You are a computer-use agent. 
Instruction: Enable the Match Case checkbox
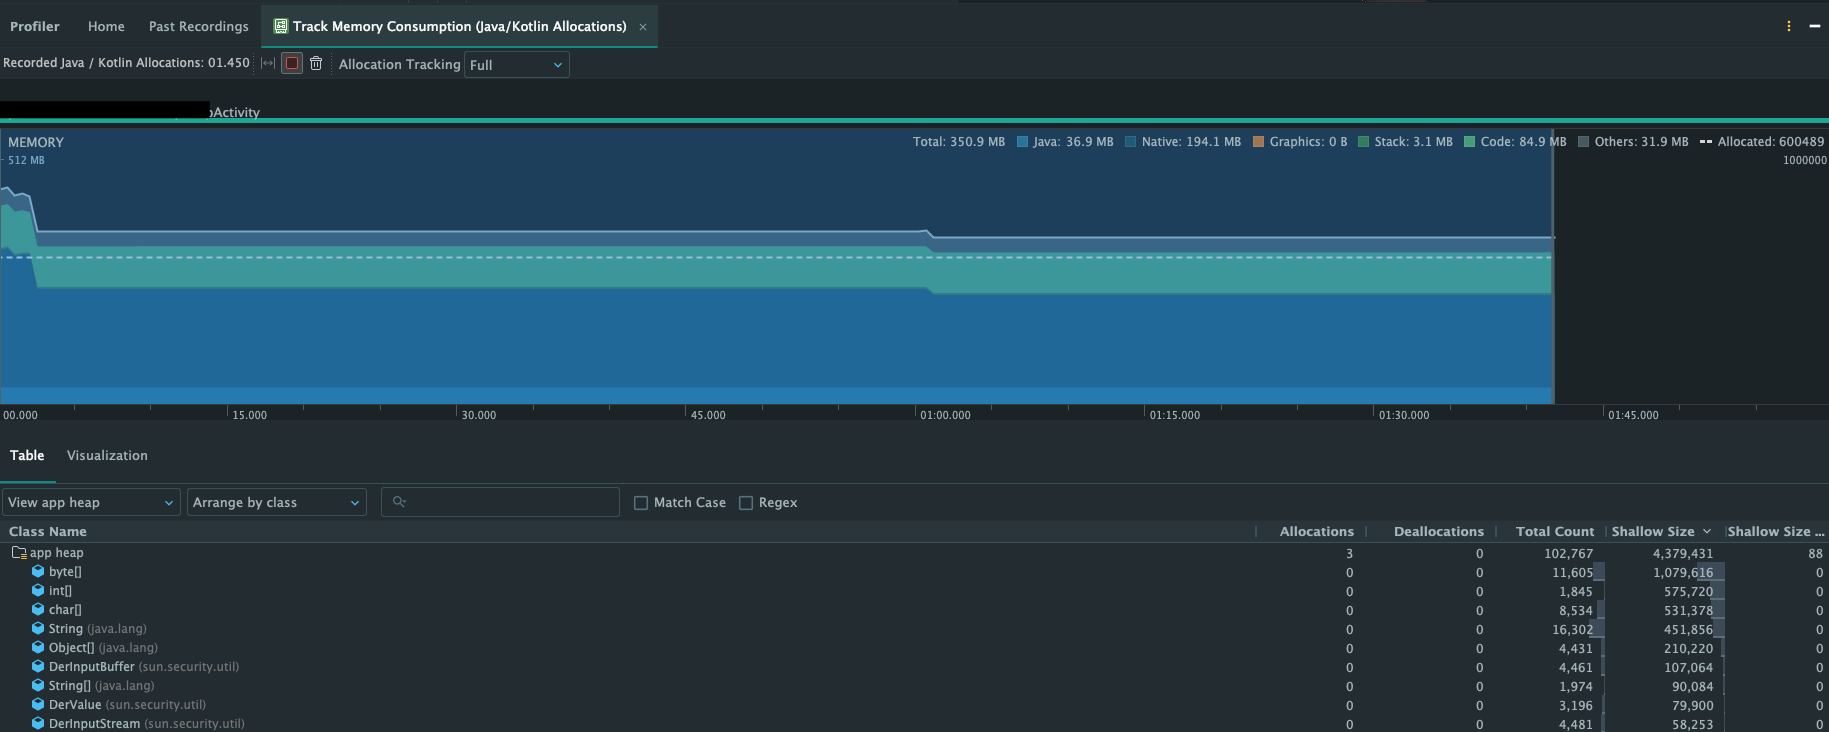[641, 503]
